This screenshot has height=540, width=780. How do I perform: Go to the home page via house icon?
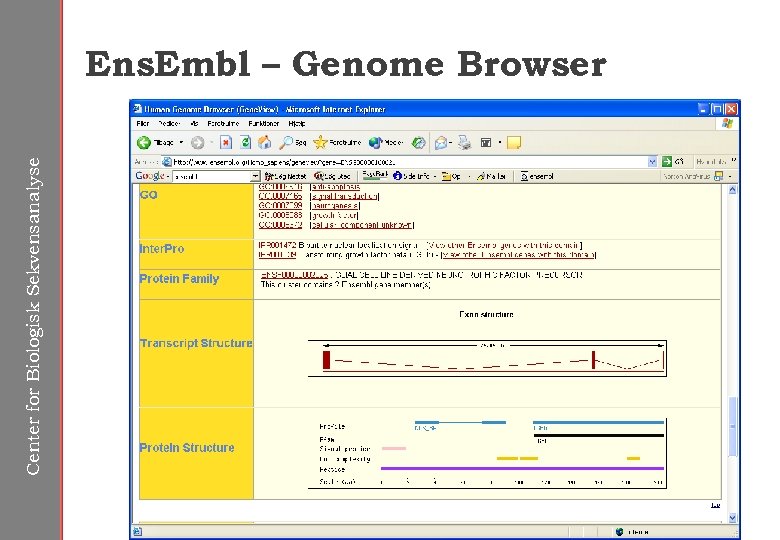265,143
